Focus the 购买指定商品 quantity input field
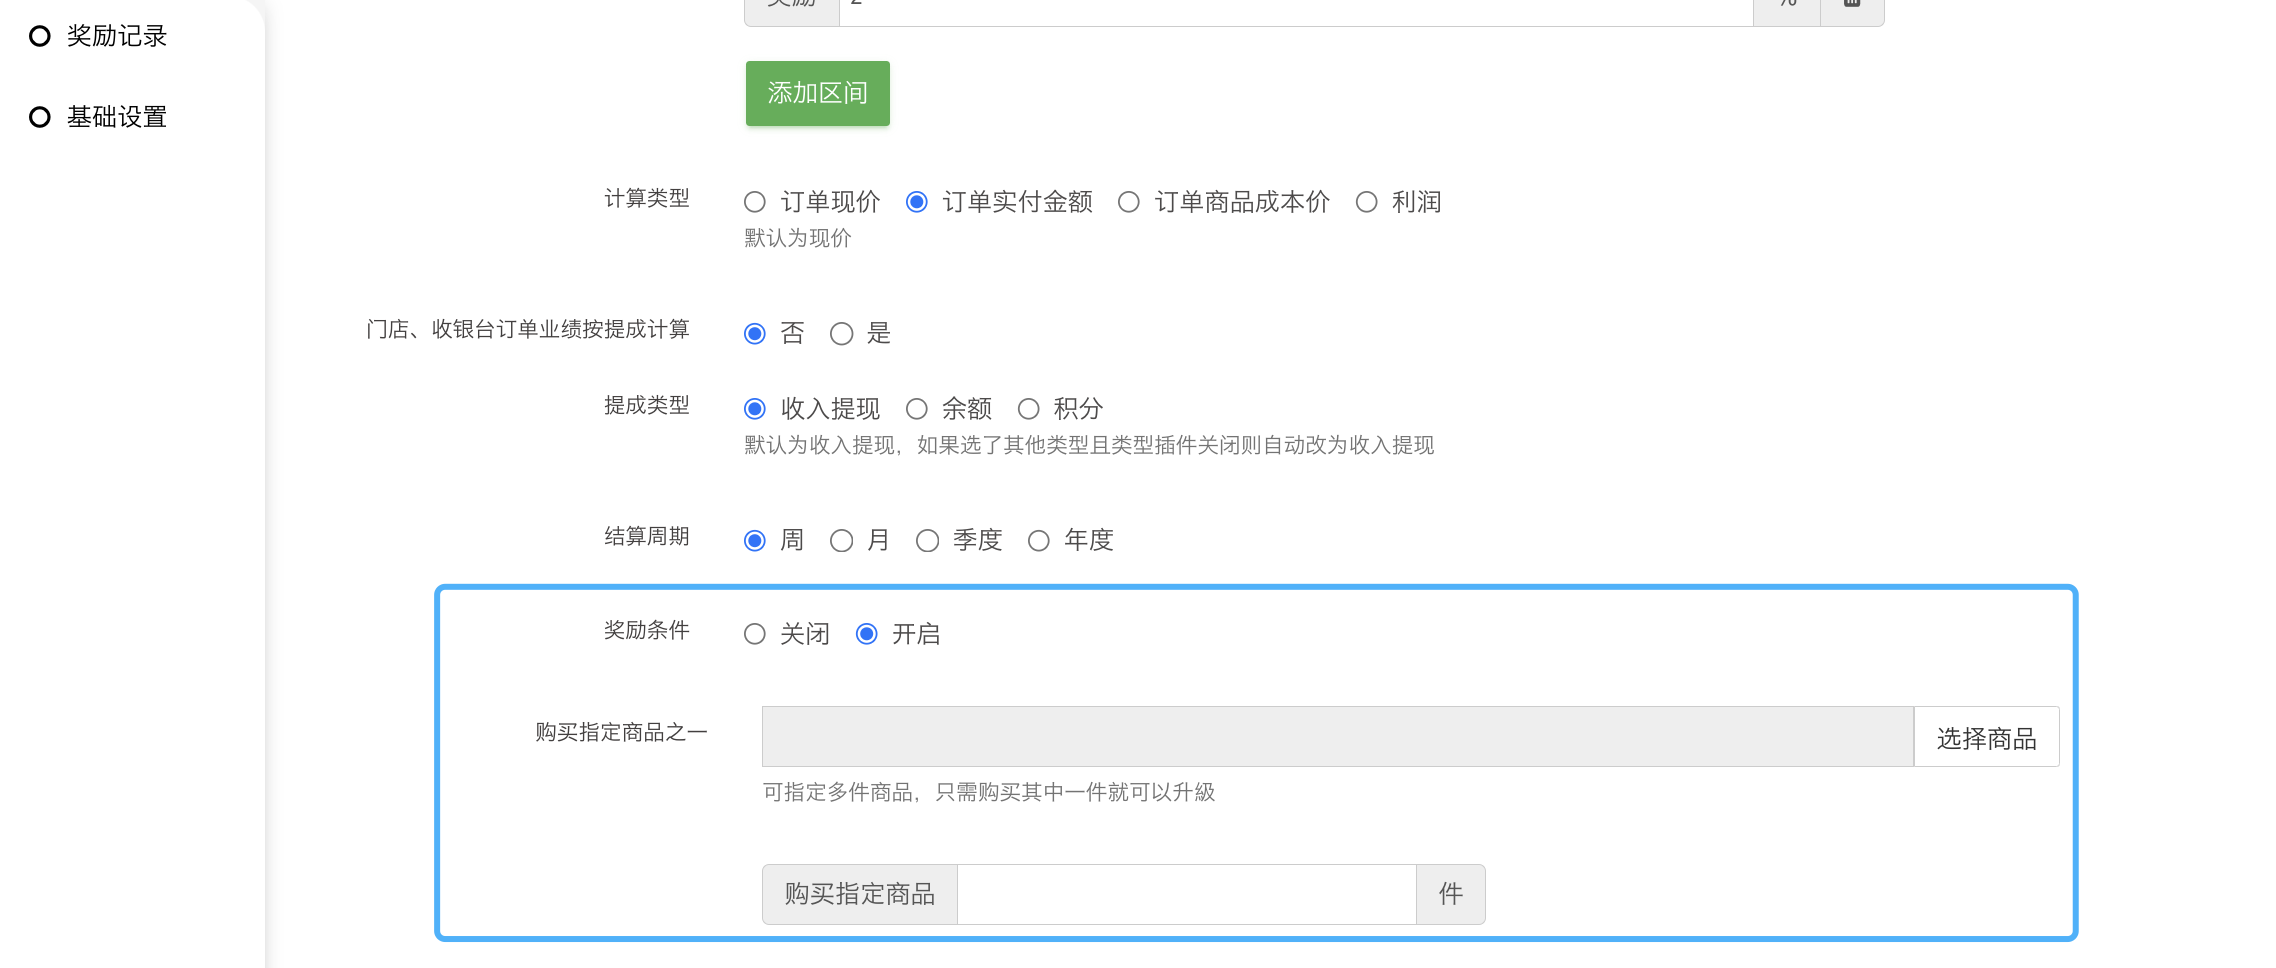 pyautogui.click(x=1186, y=895)
